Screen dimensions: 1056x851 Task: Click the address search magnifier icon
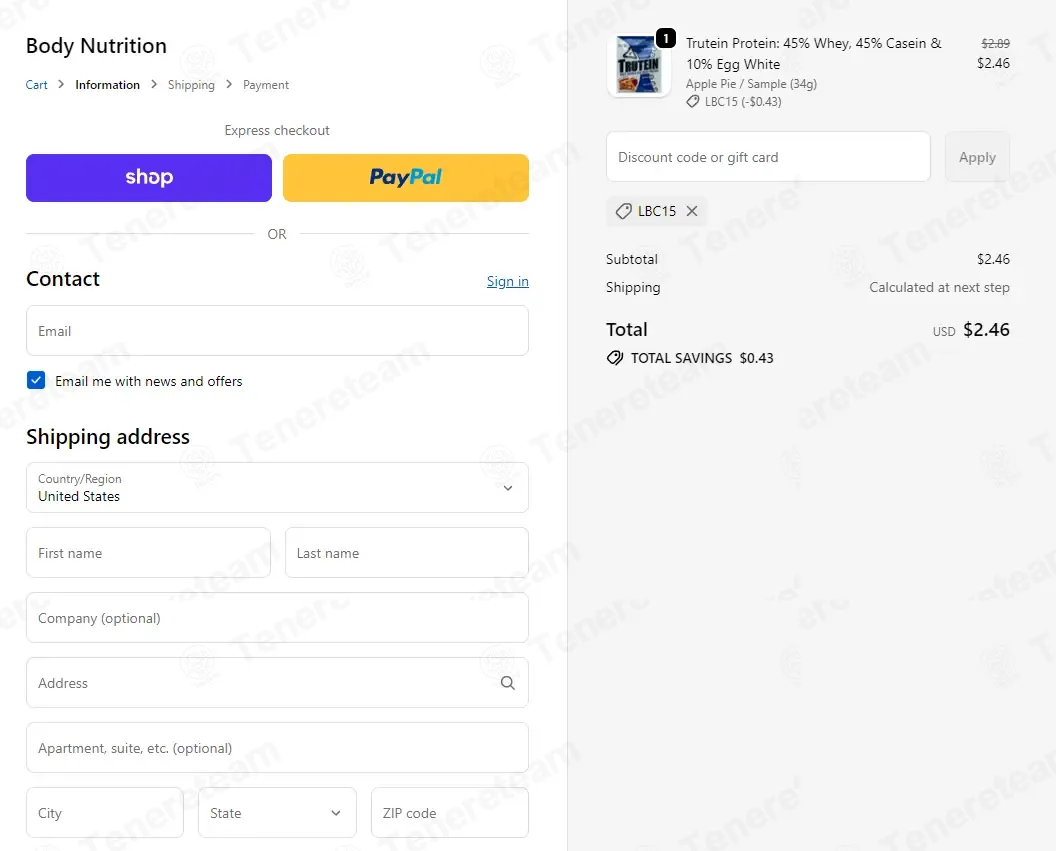508,683
